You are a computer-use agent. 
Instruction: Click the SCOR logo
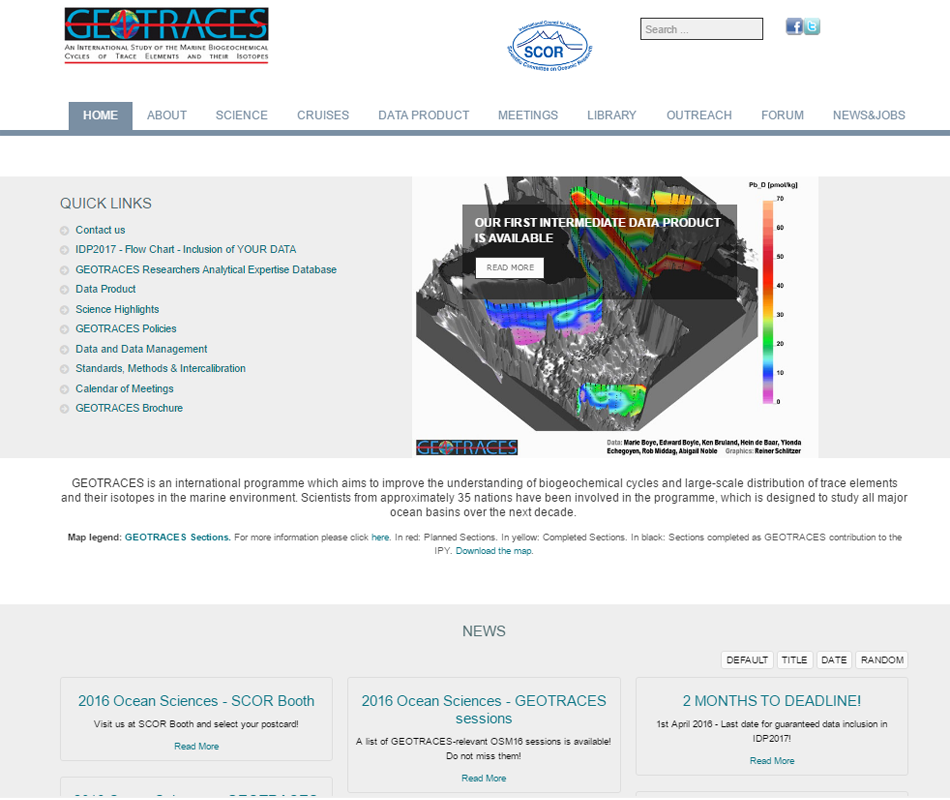550,46
